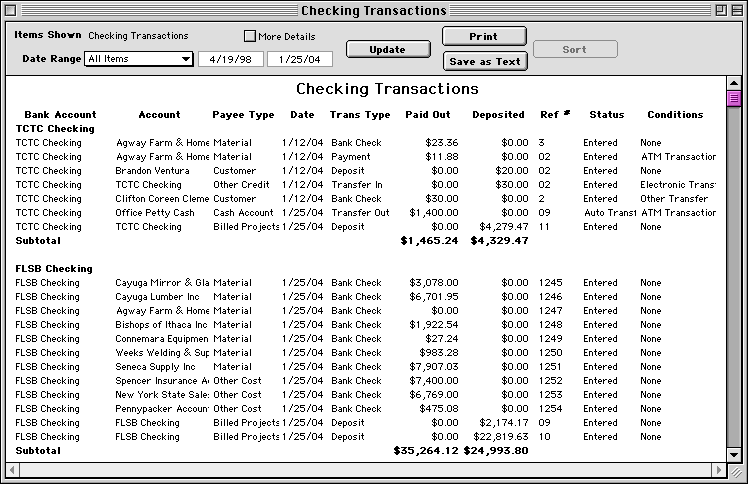Enable the More Details checkbox

pos(250,36)
